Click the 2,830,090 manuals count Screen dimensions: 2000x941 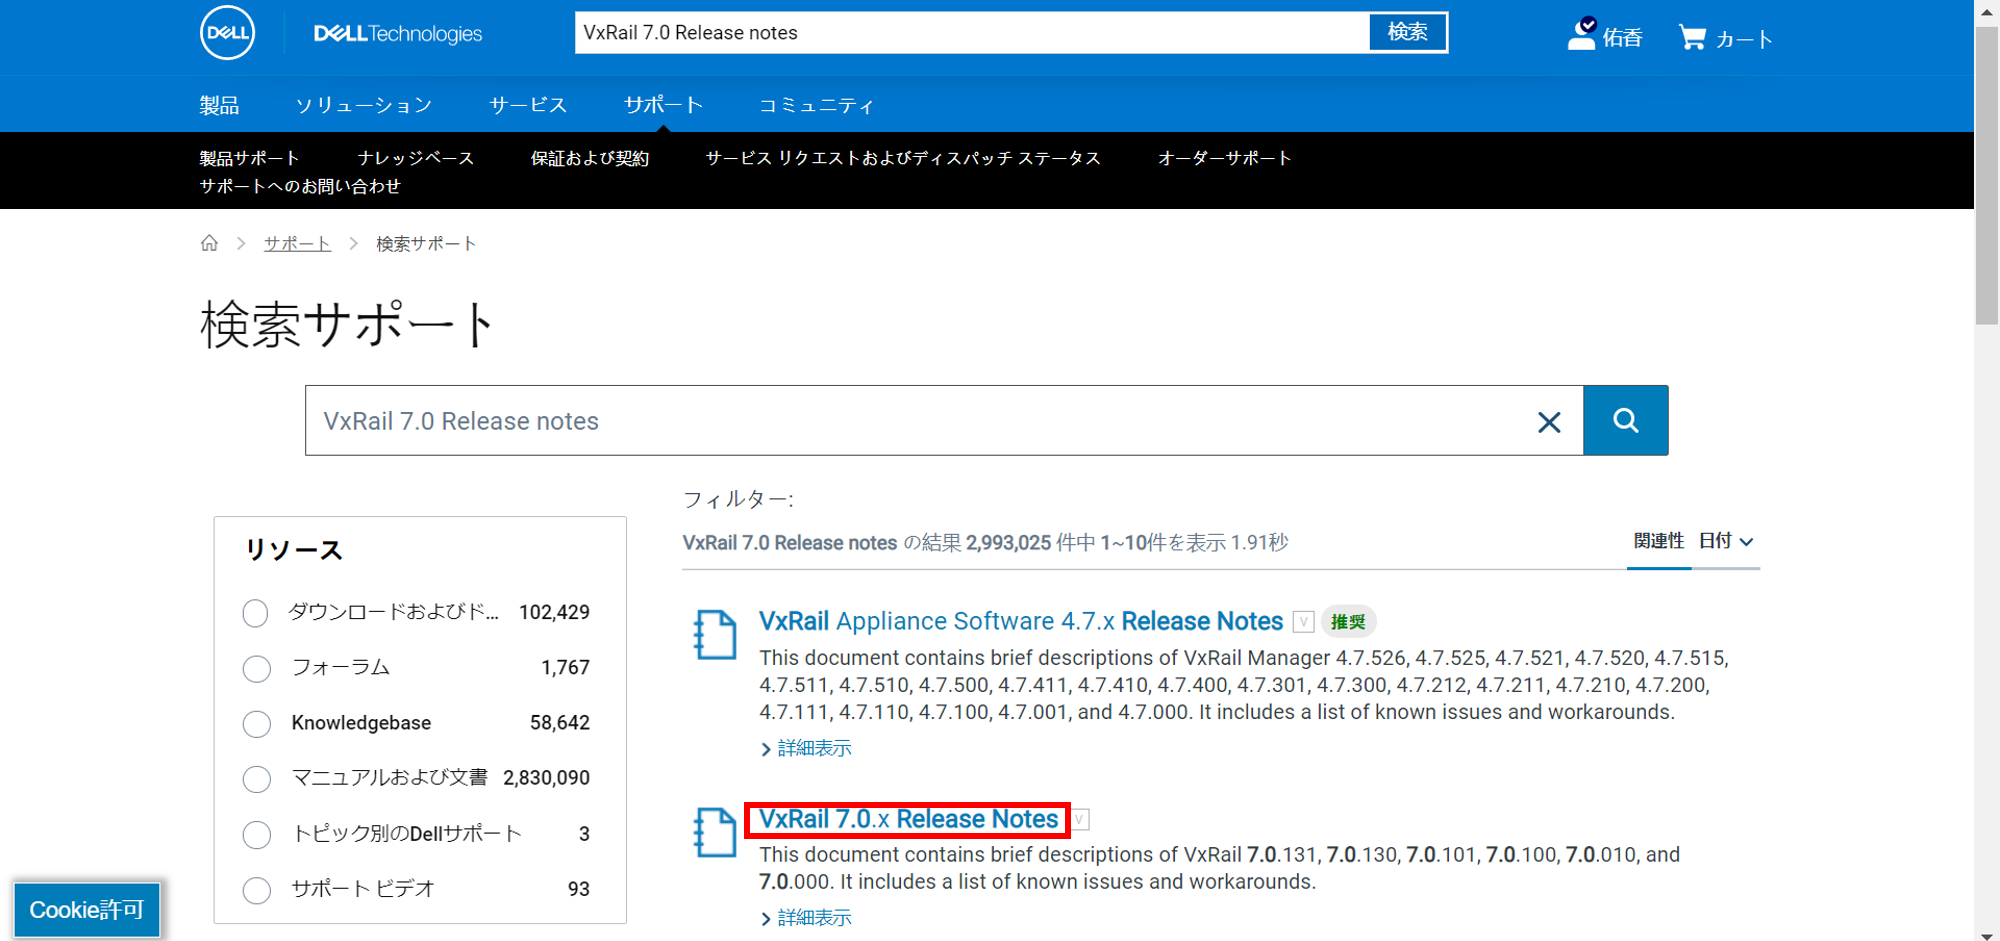click(x=546, y=778)
